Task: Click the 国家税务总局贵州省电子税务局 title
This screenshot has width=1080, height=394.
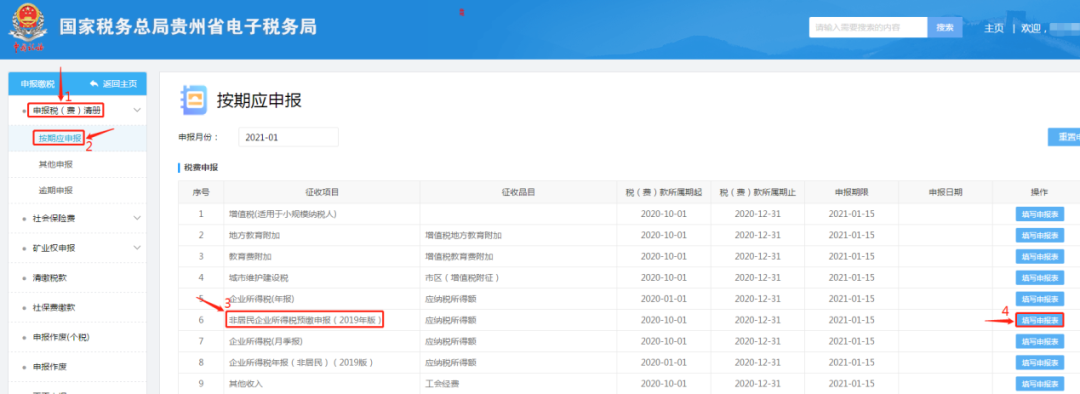Action: [187, 28]
